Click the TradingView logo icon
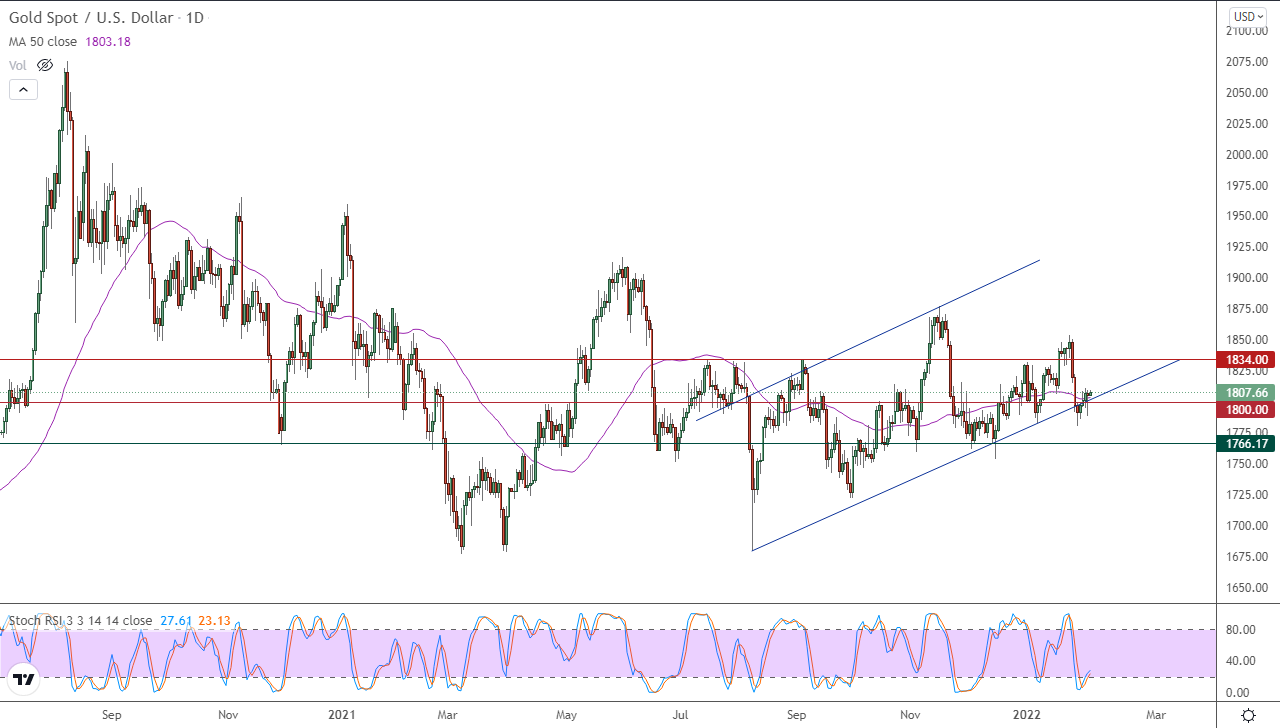This screenshot has width=1280, height=728. pos(25,680)
